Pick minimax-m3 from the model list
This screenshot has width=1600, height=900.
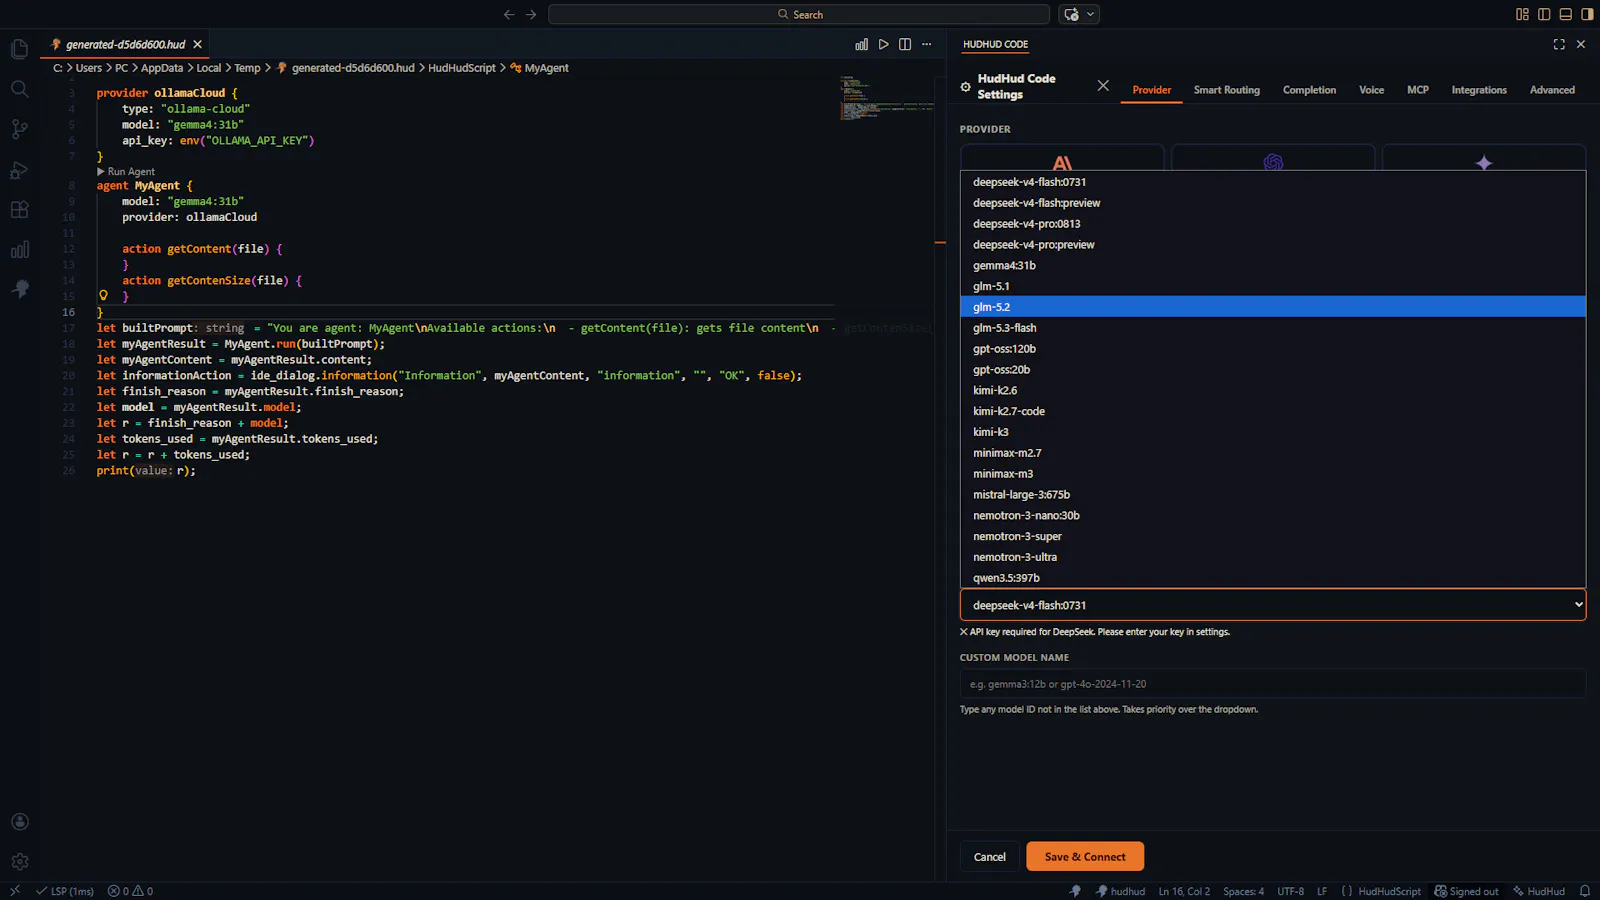click(1273, 474)
